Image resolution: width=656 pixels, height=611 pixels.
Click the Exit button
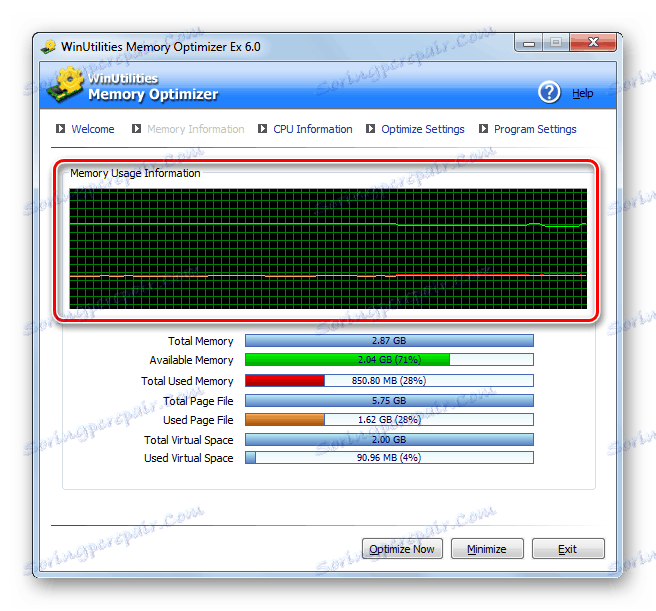pos(568,549)
